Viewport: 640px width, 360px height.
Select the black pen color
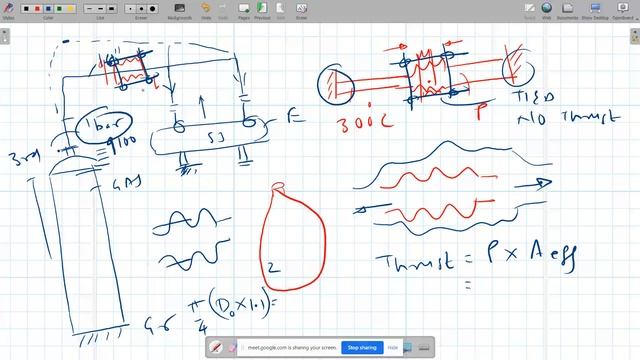click(x=26, y=9)
